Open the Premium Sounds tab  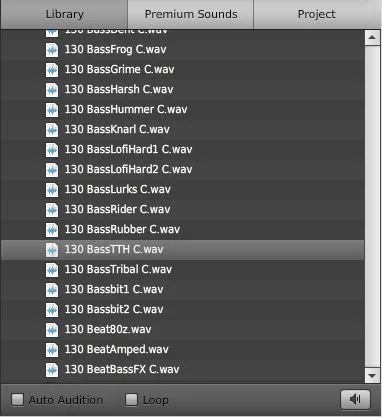point(191,14)
